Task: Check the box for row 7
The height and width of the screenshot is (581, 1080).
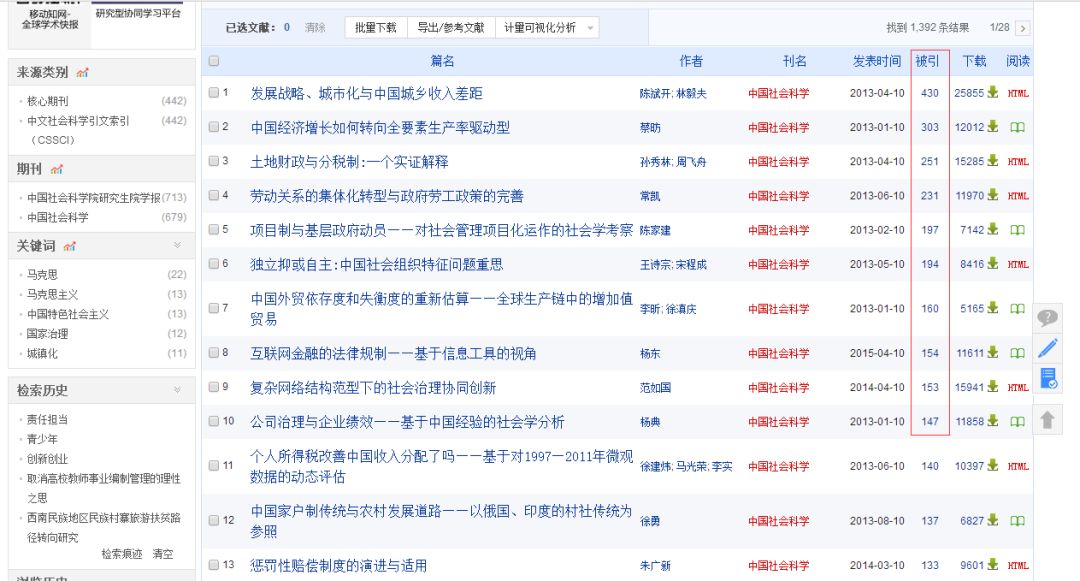Action: tap(214, 308)
